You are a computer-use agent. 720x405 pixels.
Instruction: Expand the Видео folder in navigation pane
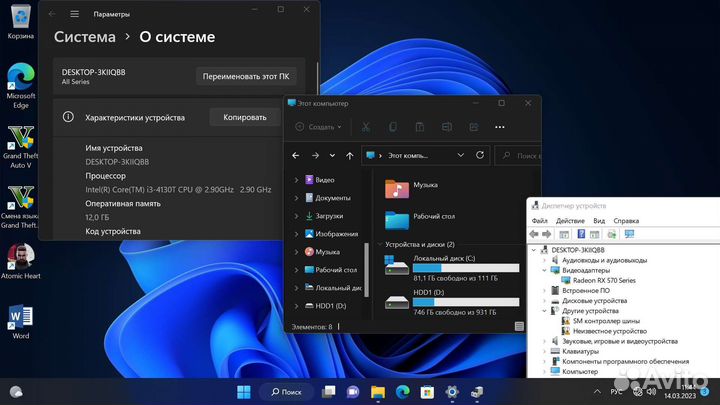(296, 180)
